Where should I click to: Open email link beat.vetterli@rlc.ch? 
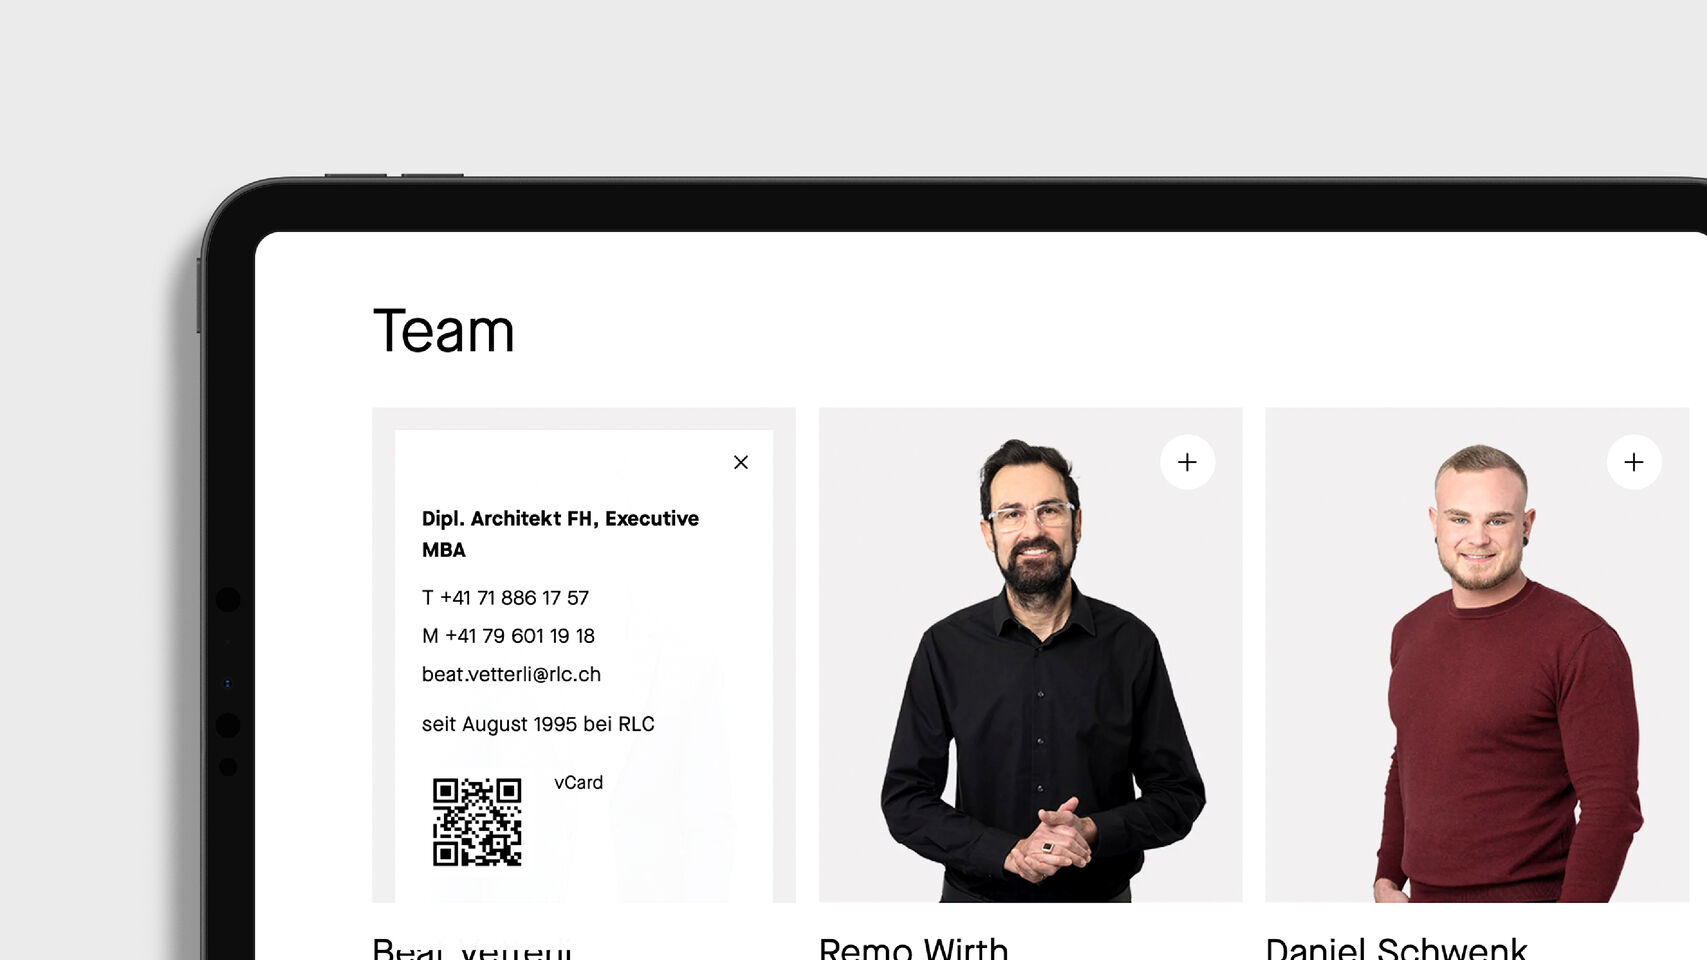point(511,675)
